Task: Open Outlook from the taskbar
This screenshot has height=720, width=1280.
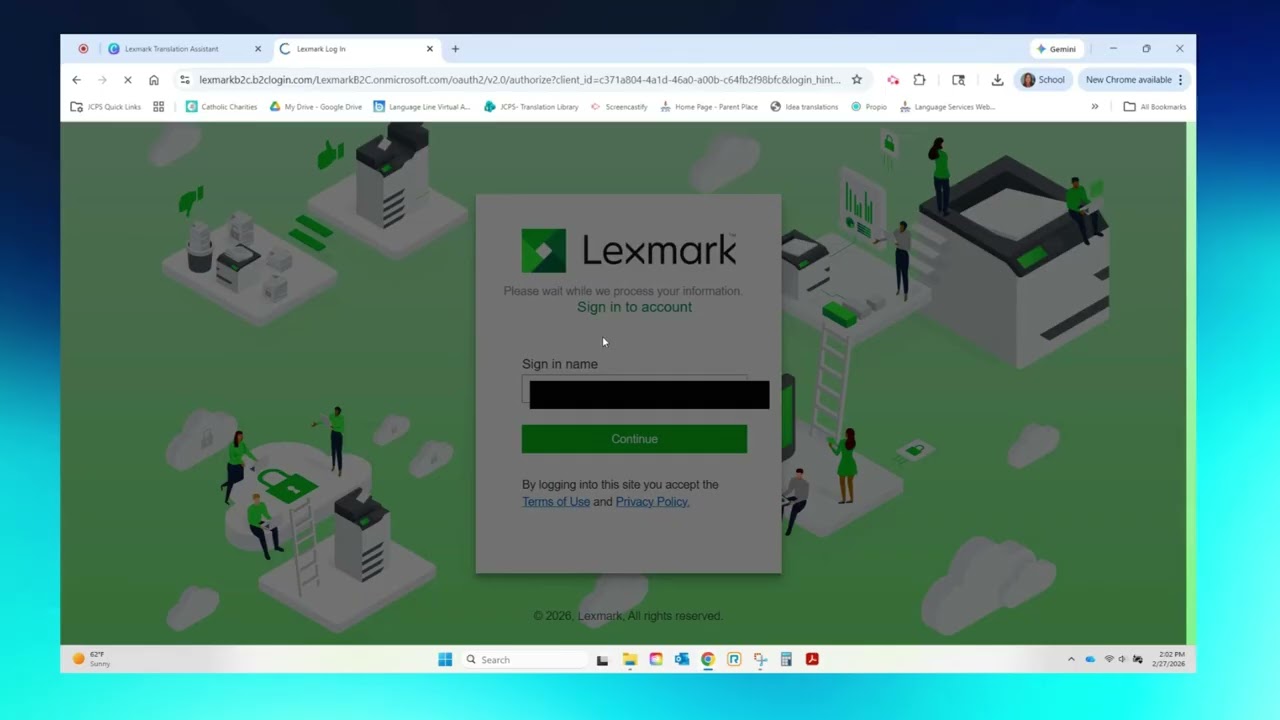Action: click(682, 660)
